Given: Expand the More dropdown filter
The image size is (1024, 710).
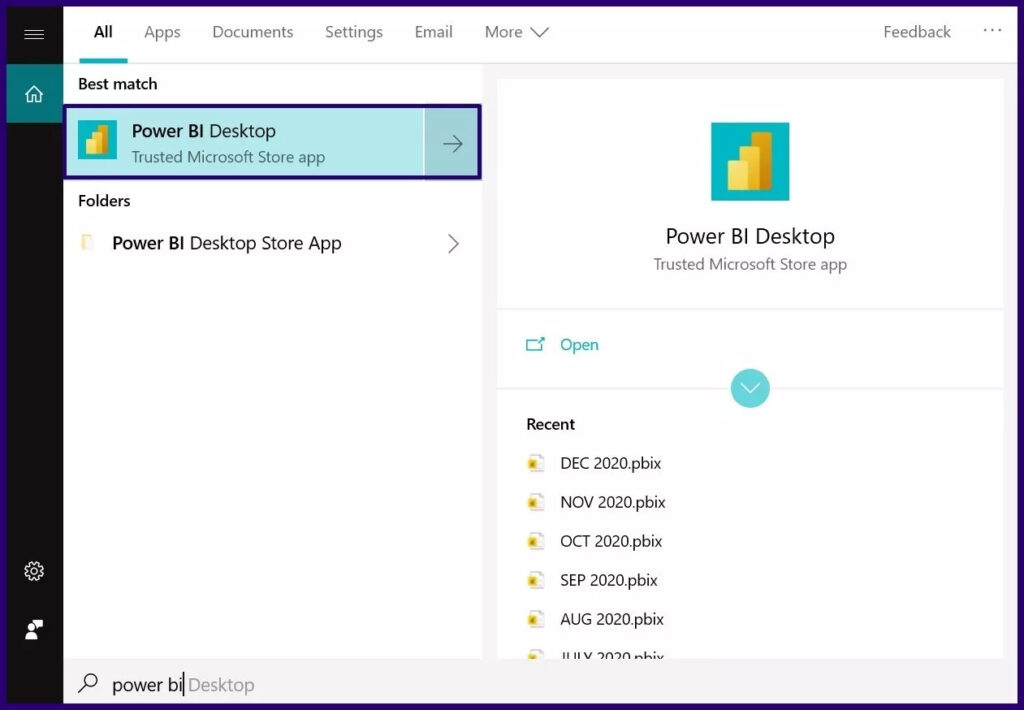Looking at the screenshot, I should point(516,32).
